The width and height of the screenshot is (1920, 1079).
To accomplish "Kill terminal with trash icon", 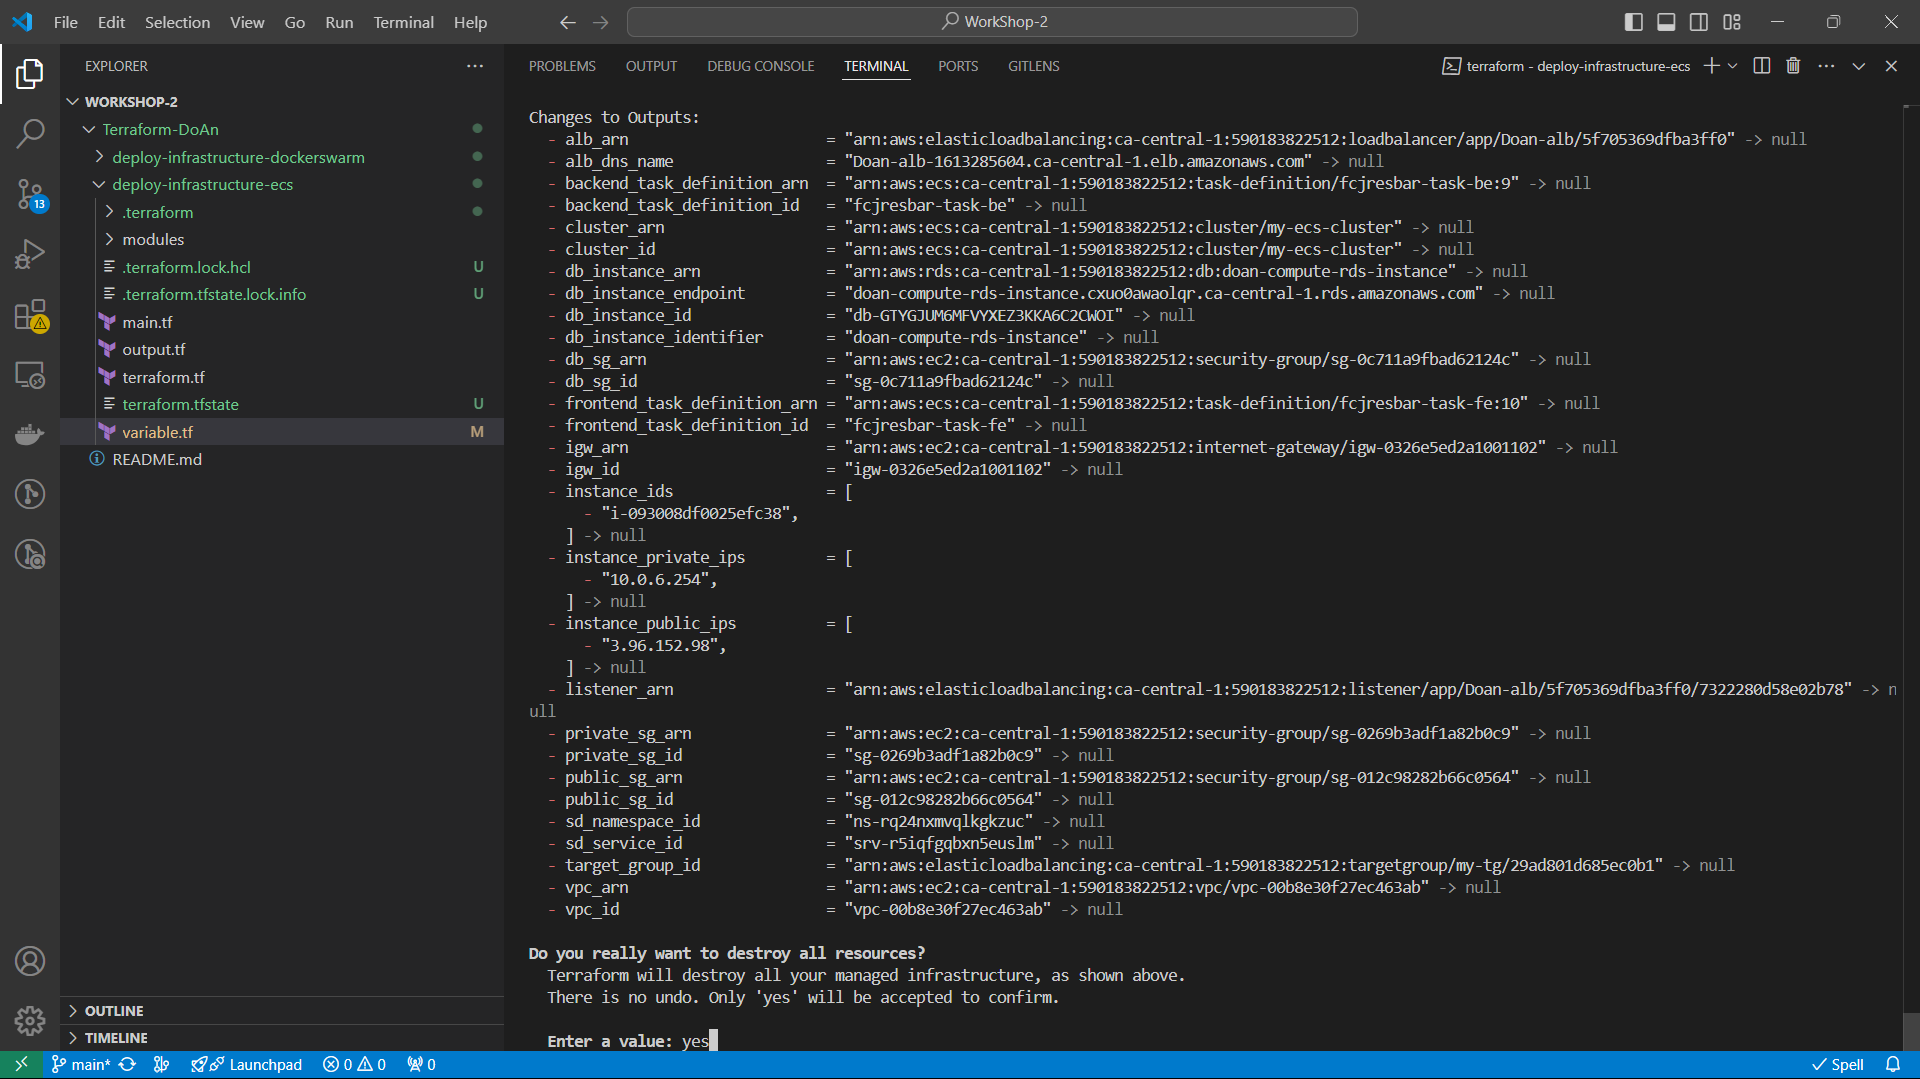I will tap(1793, 66).
